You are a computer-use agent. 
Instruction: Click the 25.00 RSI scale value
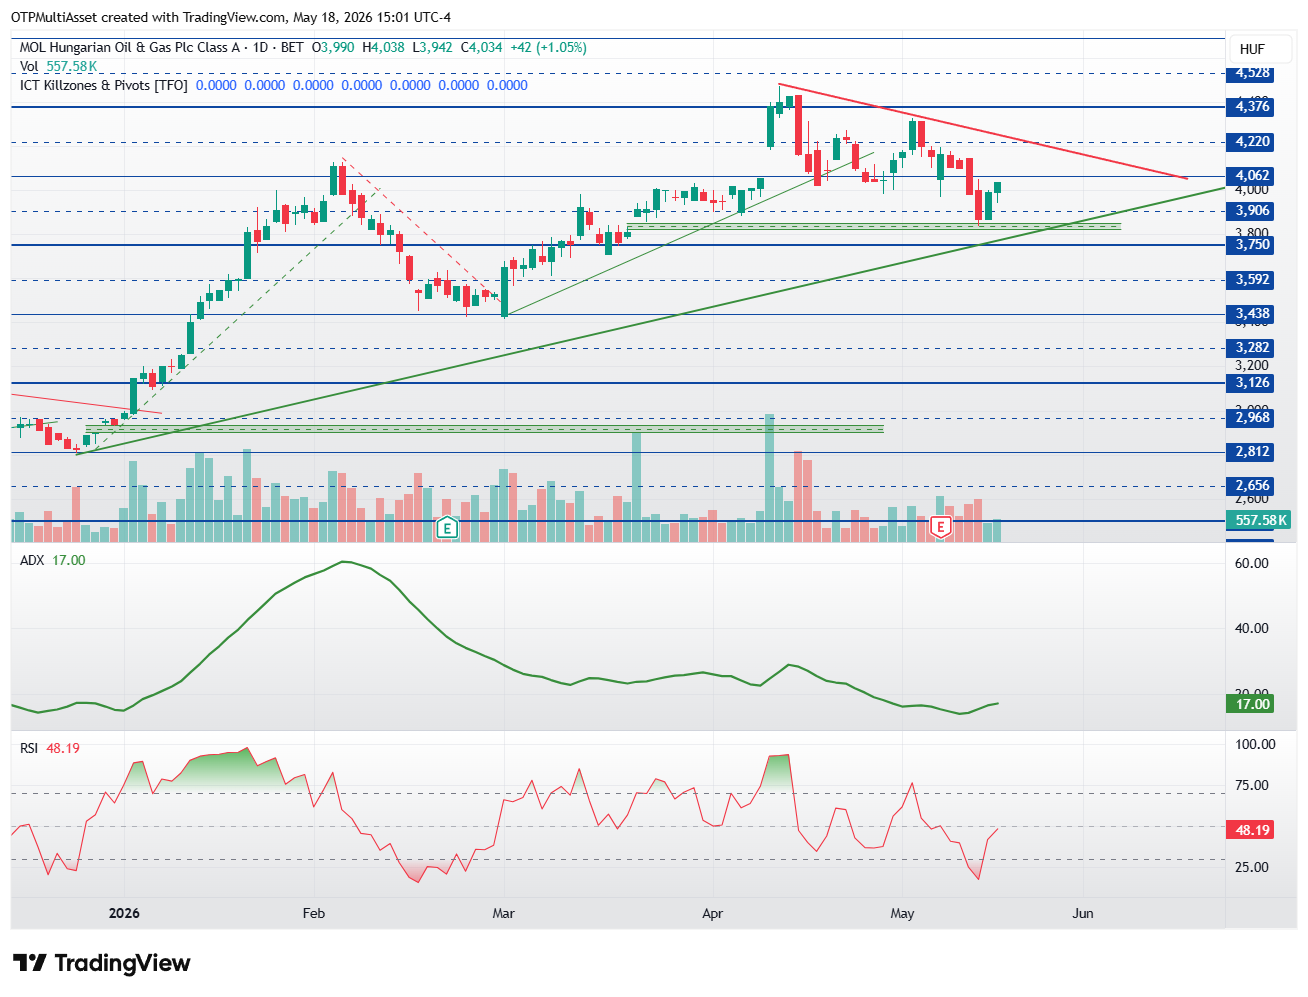click(x=1252, y=867)
